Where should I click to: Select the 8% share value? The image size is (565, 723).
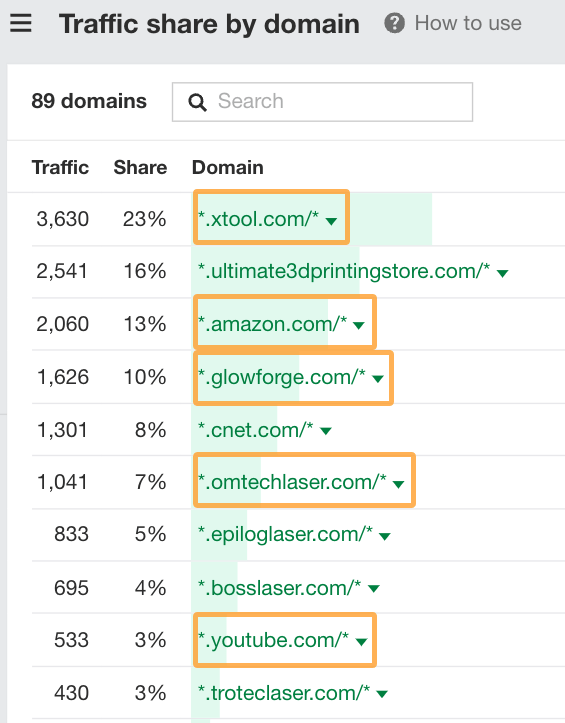click(x=150, y=430)
